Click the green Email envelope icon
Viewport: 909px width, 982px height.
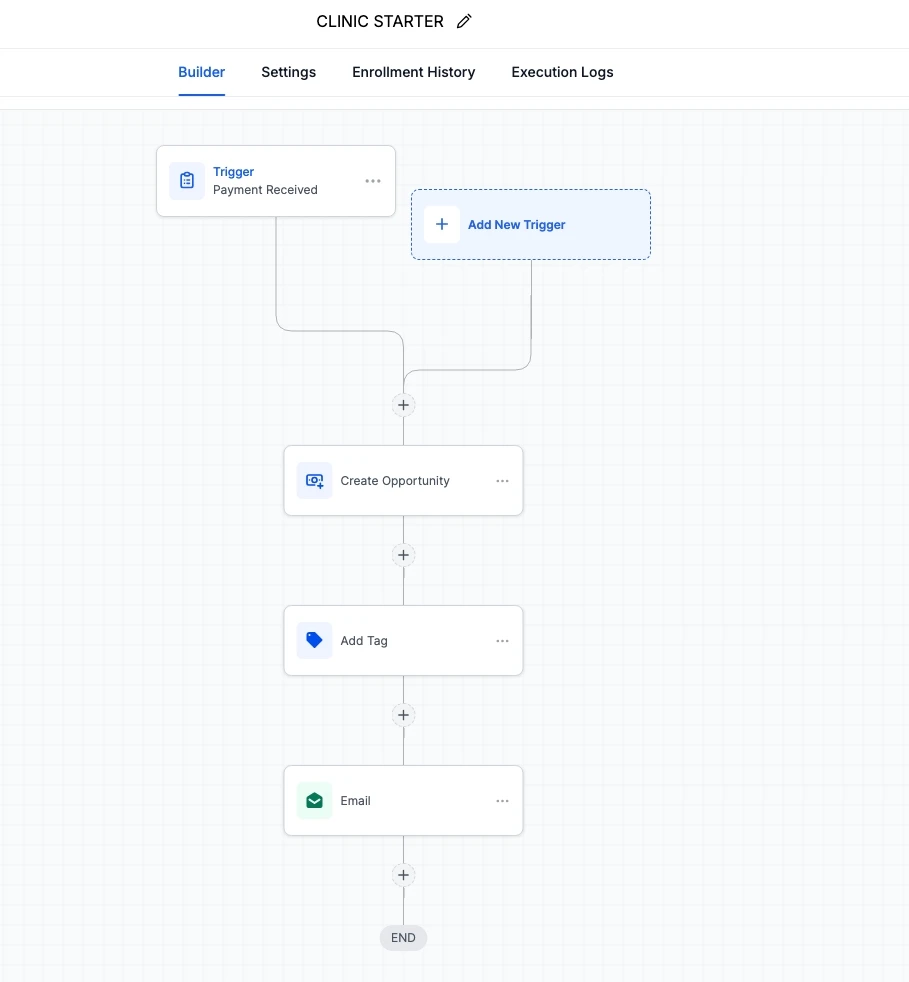click(x=314, y=800)
